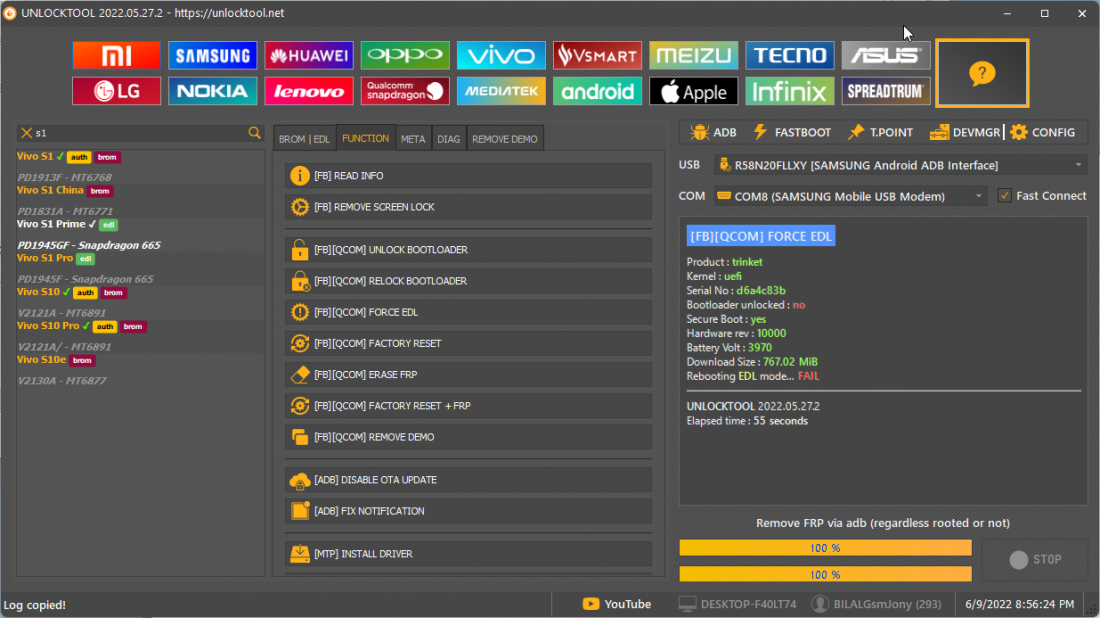Select Vivo S1 Pro model
The image size is (1100, 618).
(45, 257)
